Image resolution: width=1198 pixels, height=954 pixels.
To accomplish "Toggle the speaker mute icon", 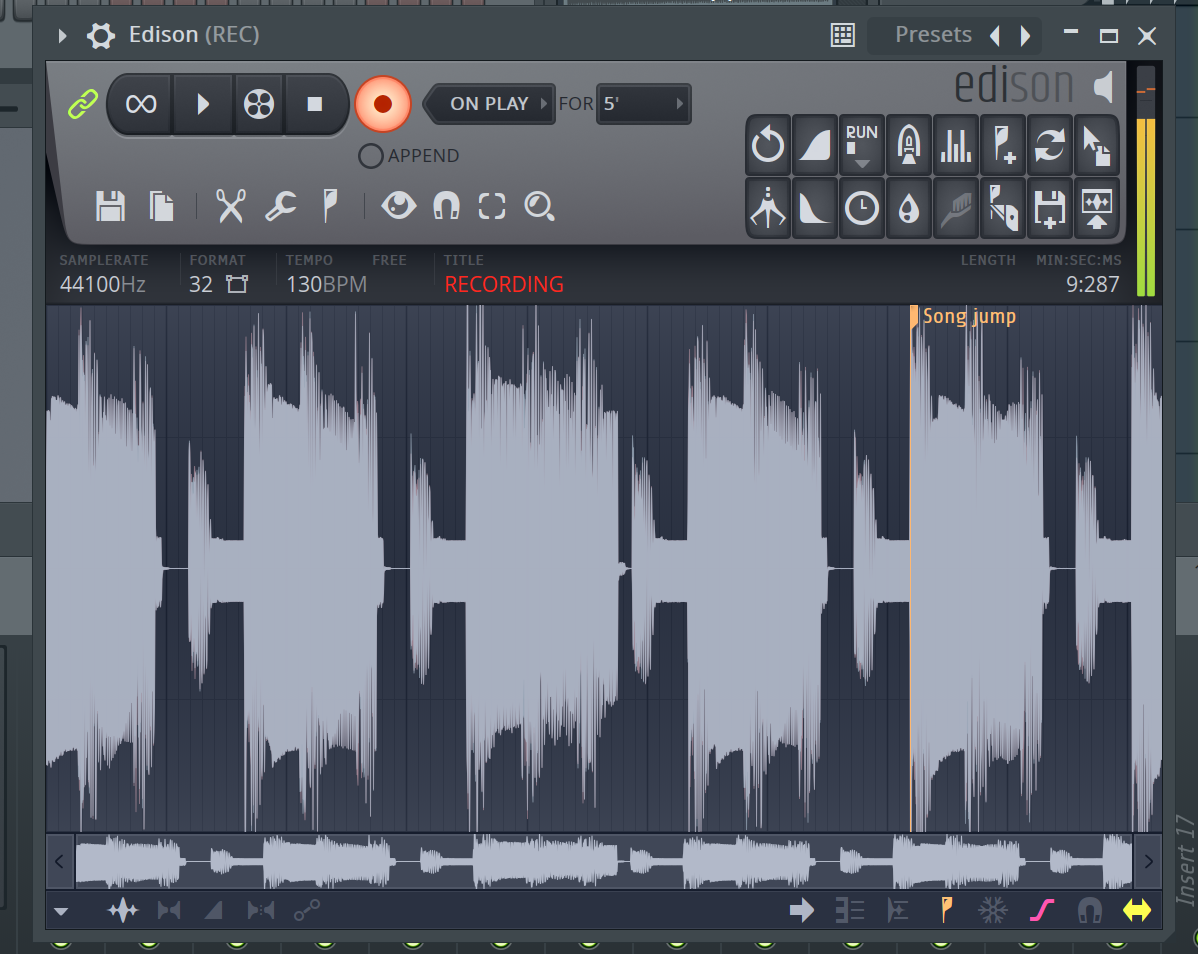I will point(1103,86).
